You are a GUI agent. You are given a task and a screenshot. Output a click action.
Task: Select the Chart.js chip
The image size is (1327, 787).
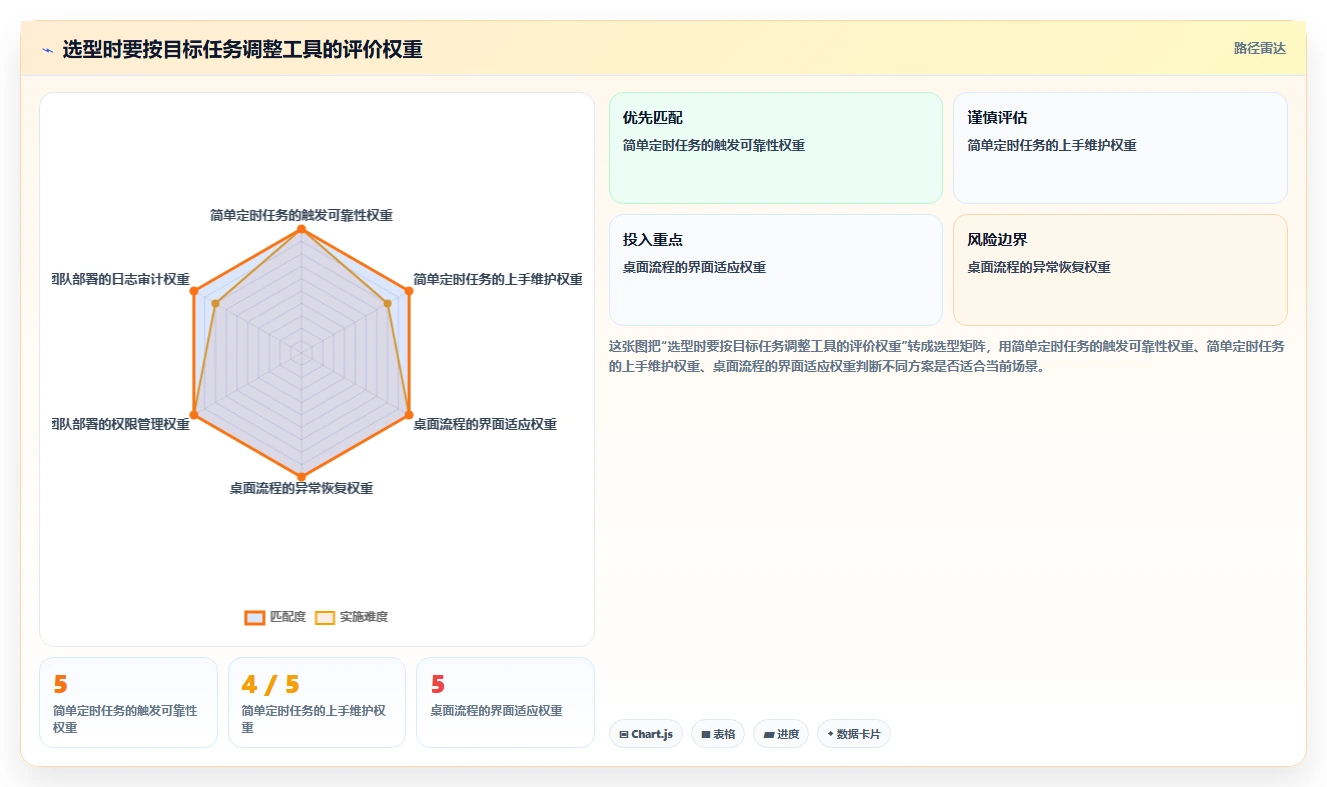tap(646, 734)
